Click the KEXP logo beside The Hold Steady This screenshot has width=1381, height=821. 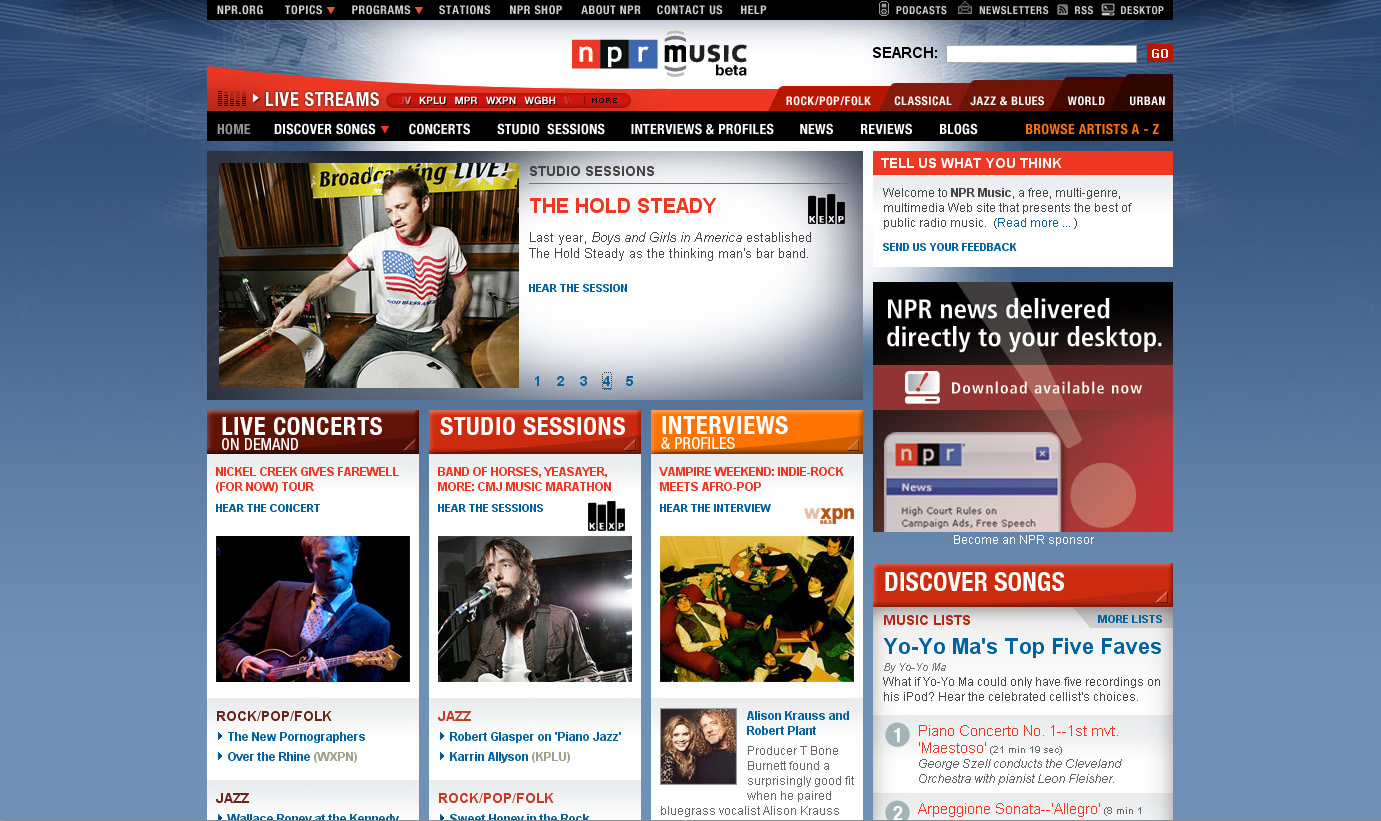(826, 209)
